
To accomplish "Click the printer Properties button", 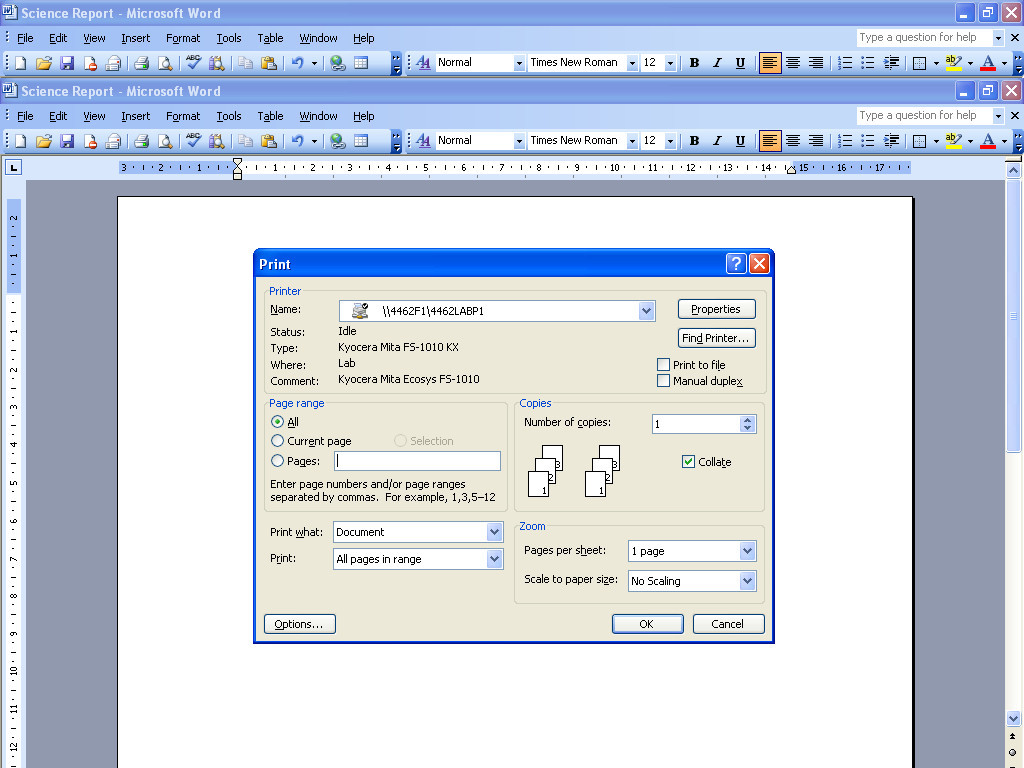I will pos(716,309).
